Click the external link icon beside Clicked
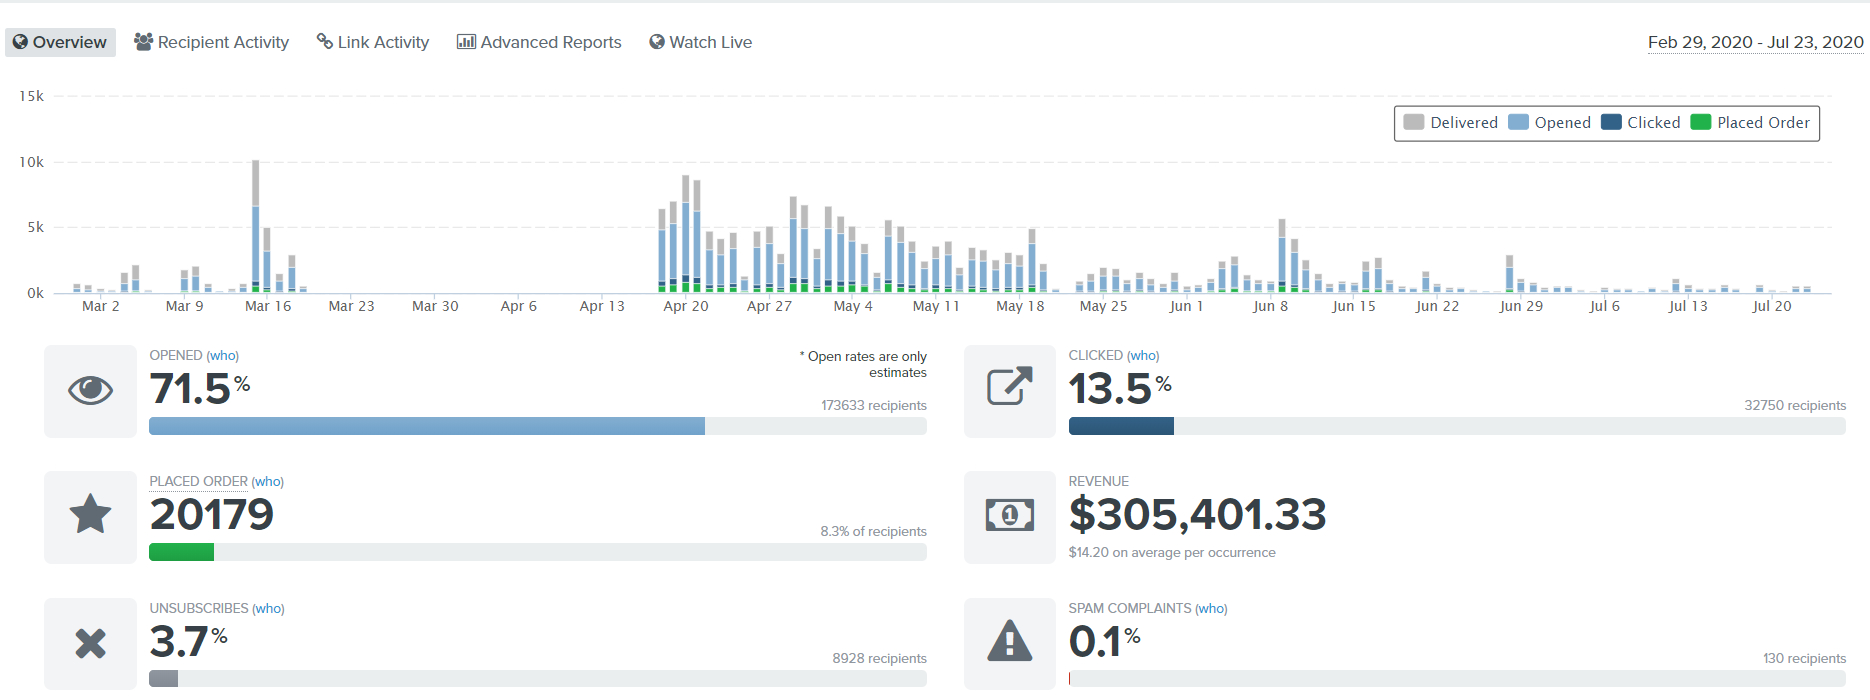Viewport: 1870px width, 700px height. (x=1009, y=387)
